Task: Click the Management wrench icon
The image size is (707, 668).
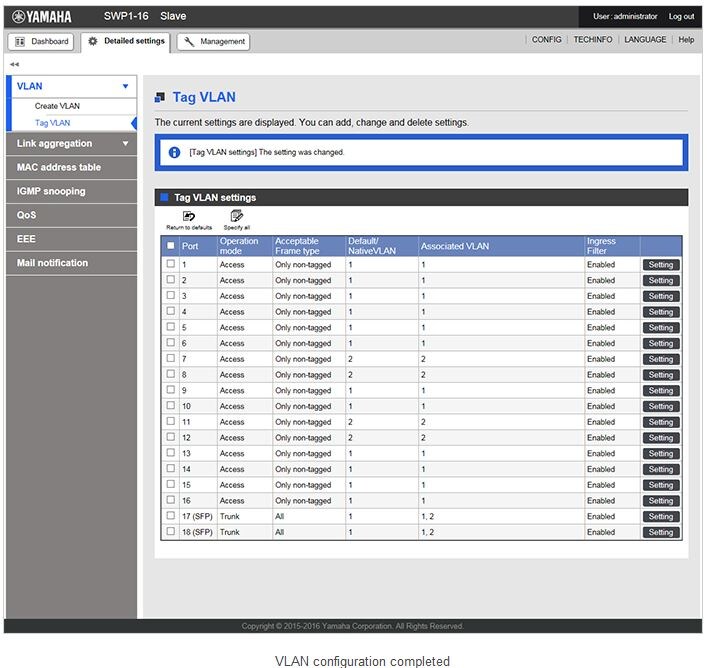Action: click(189, 42)
